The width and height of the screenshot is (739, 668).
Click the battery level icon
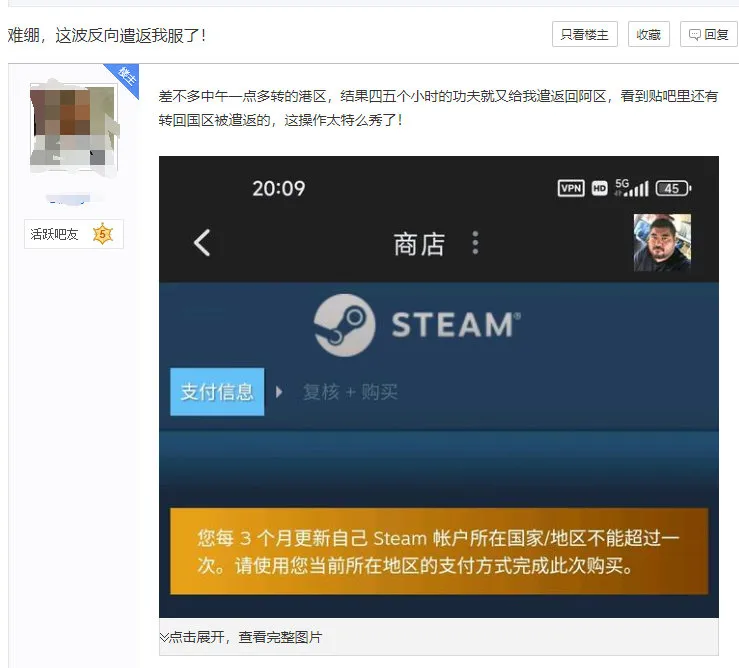673,188
